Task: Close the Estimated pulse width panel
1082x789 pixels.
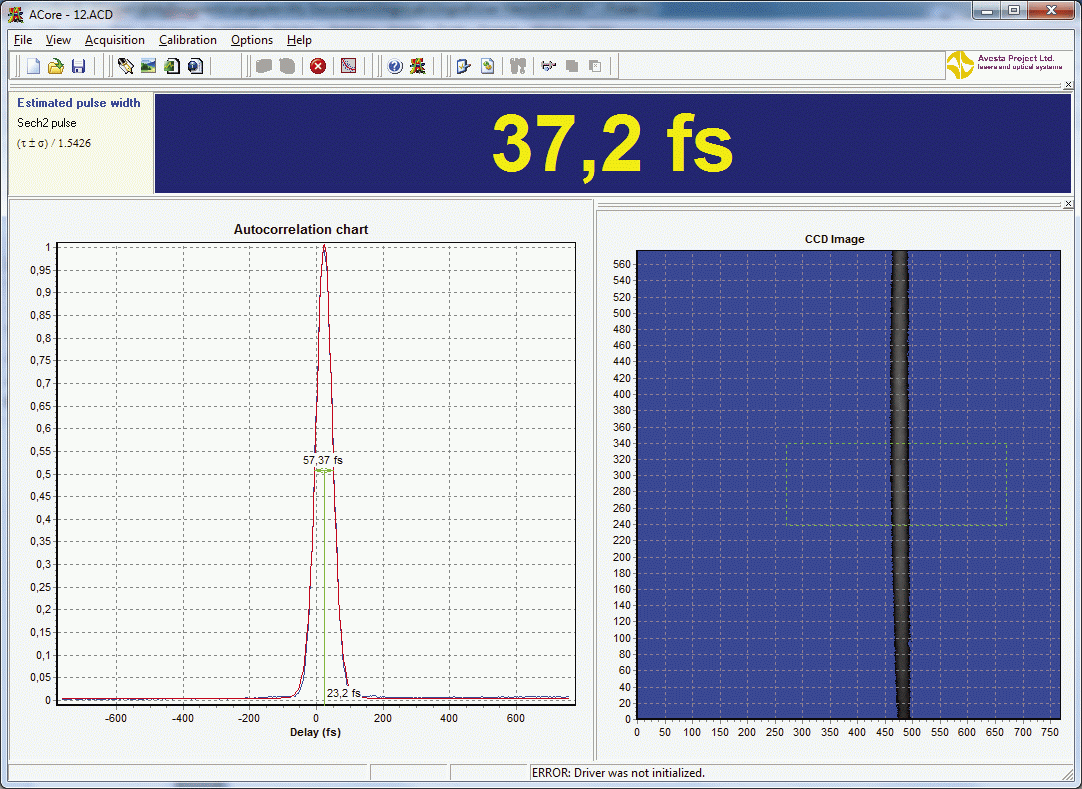Action: [x=1068, y=85]
